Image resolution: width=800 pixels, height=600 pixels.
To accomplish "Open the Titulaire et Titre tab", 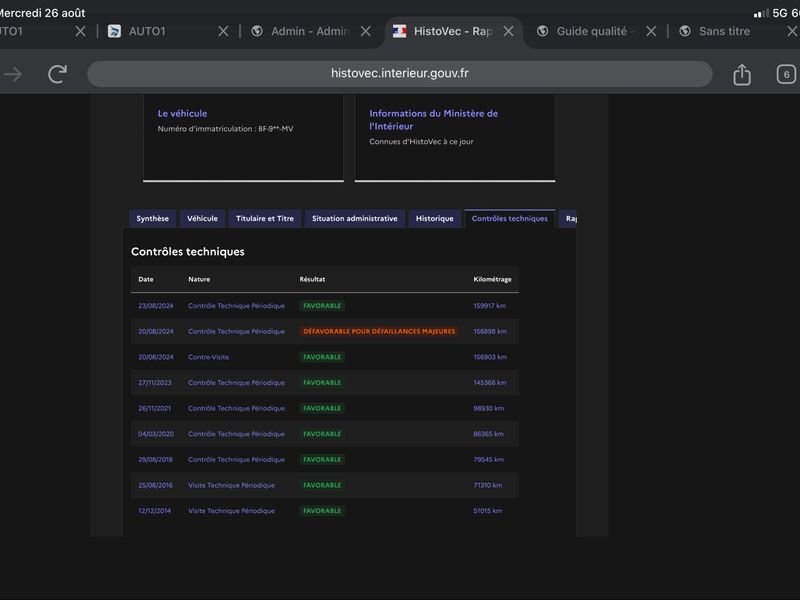I will pyautogui.click(x=265, y=218).
